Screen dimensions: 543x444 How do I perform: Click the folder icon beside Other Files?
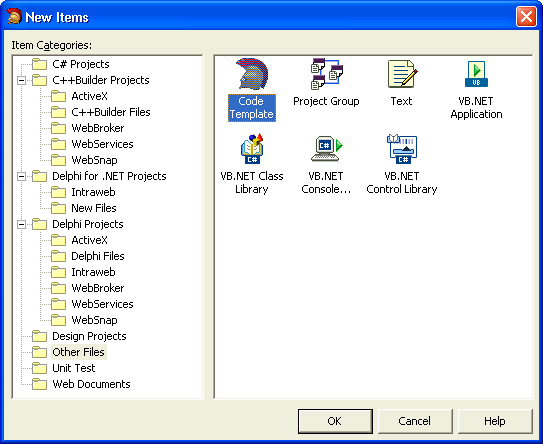pyautogui.click(x=39, y=352)
